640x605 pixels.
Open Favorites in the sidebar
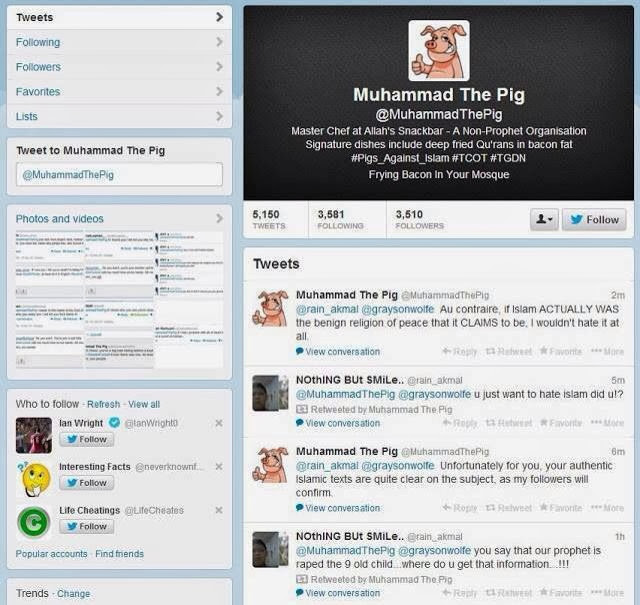pos(119,91)
